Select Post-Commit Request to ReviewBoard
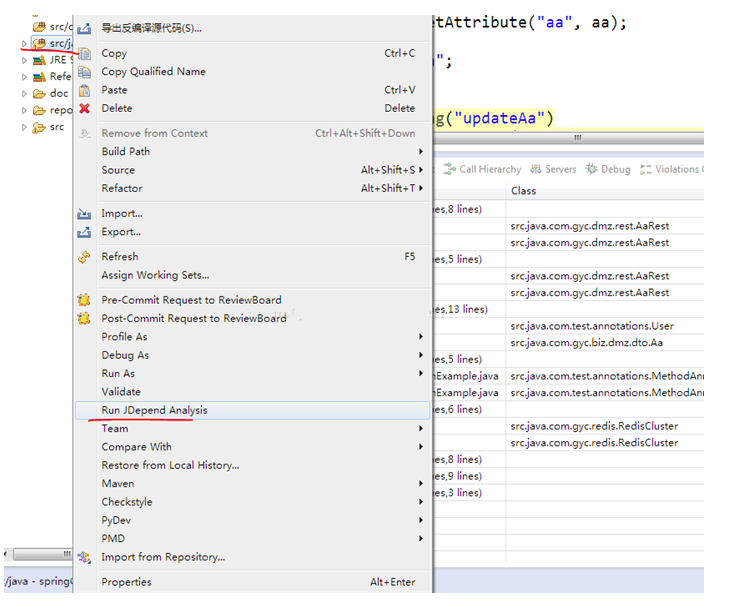The width and height of the screenshot is (735, 601). [x=253, y=318]
